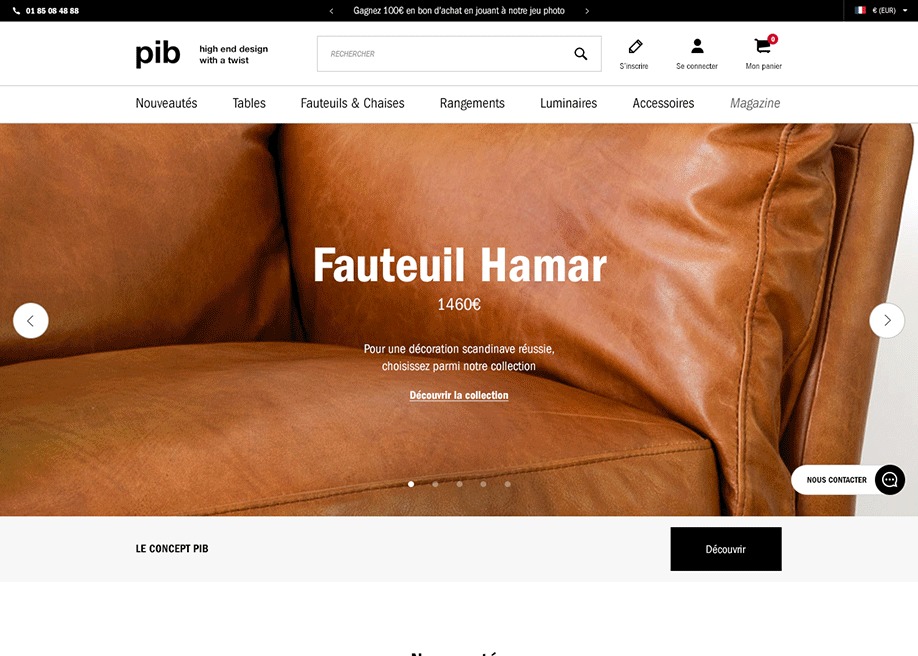Open the Fauteuils & Chaises menu
Screen dimensions: 918x656
click(352, 103)
